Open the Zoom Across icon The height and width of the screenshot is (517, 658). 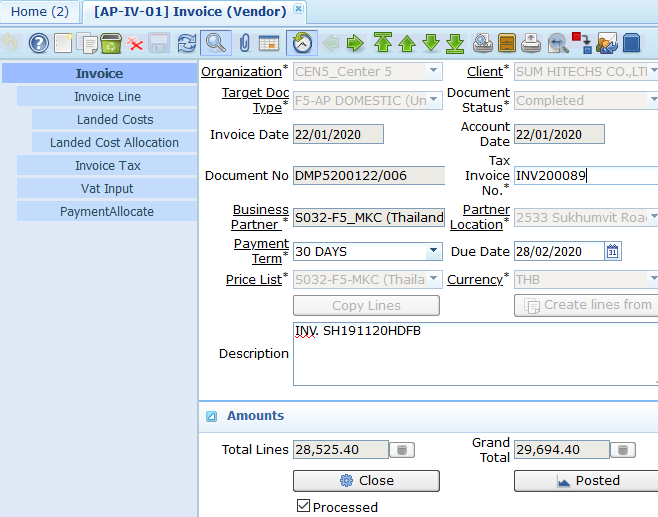[x=558, y=43]
